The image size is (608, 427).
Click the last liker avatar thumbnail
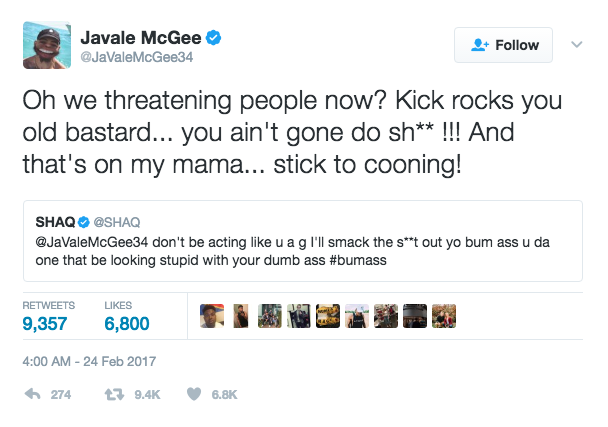443,316
